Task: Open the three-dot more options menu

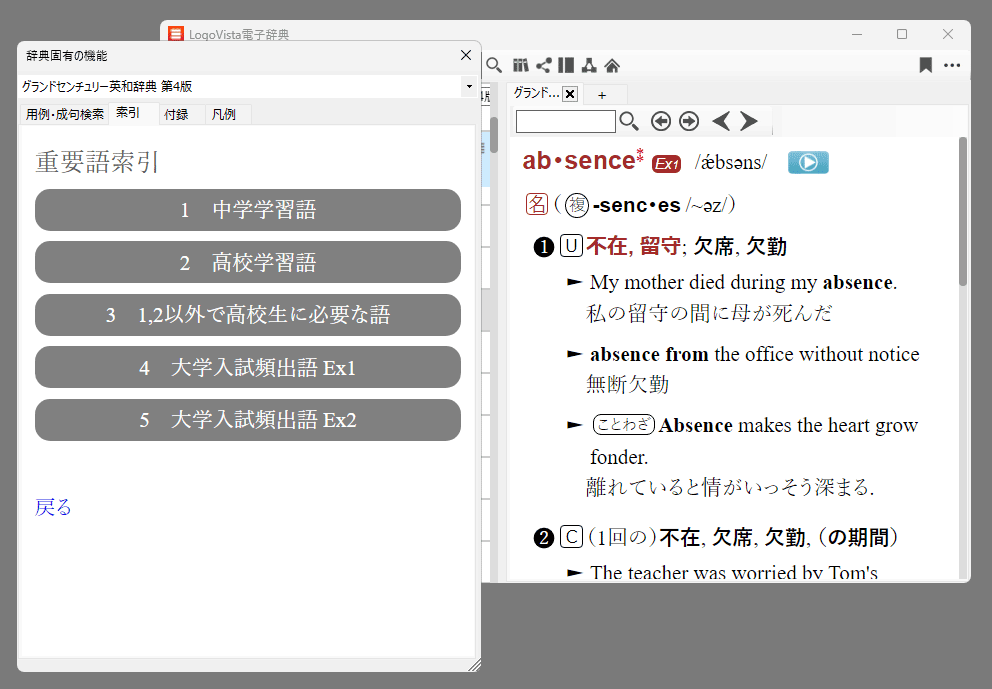Action: click(952, 66)
